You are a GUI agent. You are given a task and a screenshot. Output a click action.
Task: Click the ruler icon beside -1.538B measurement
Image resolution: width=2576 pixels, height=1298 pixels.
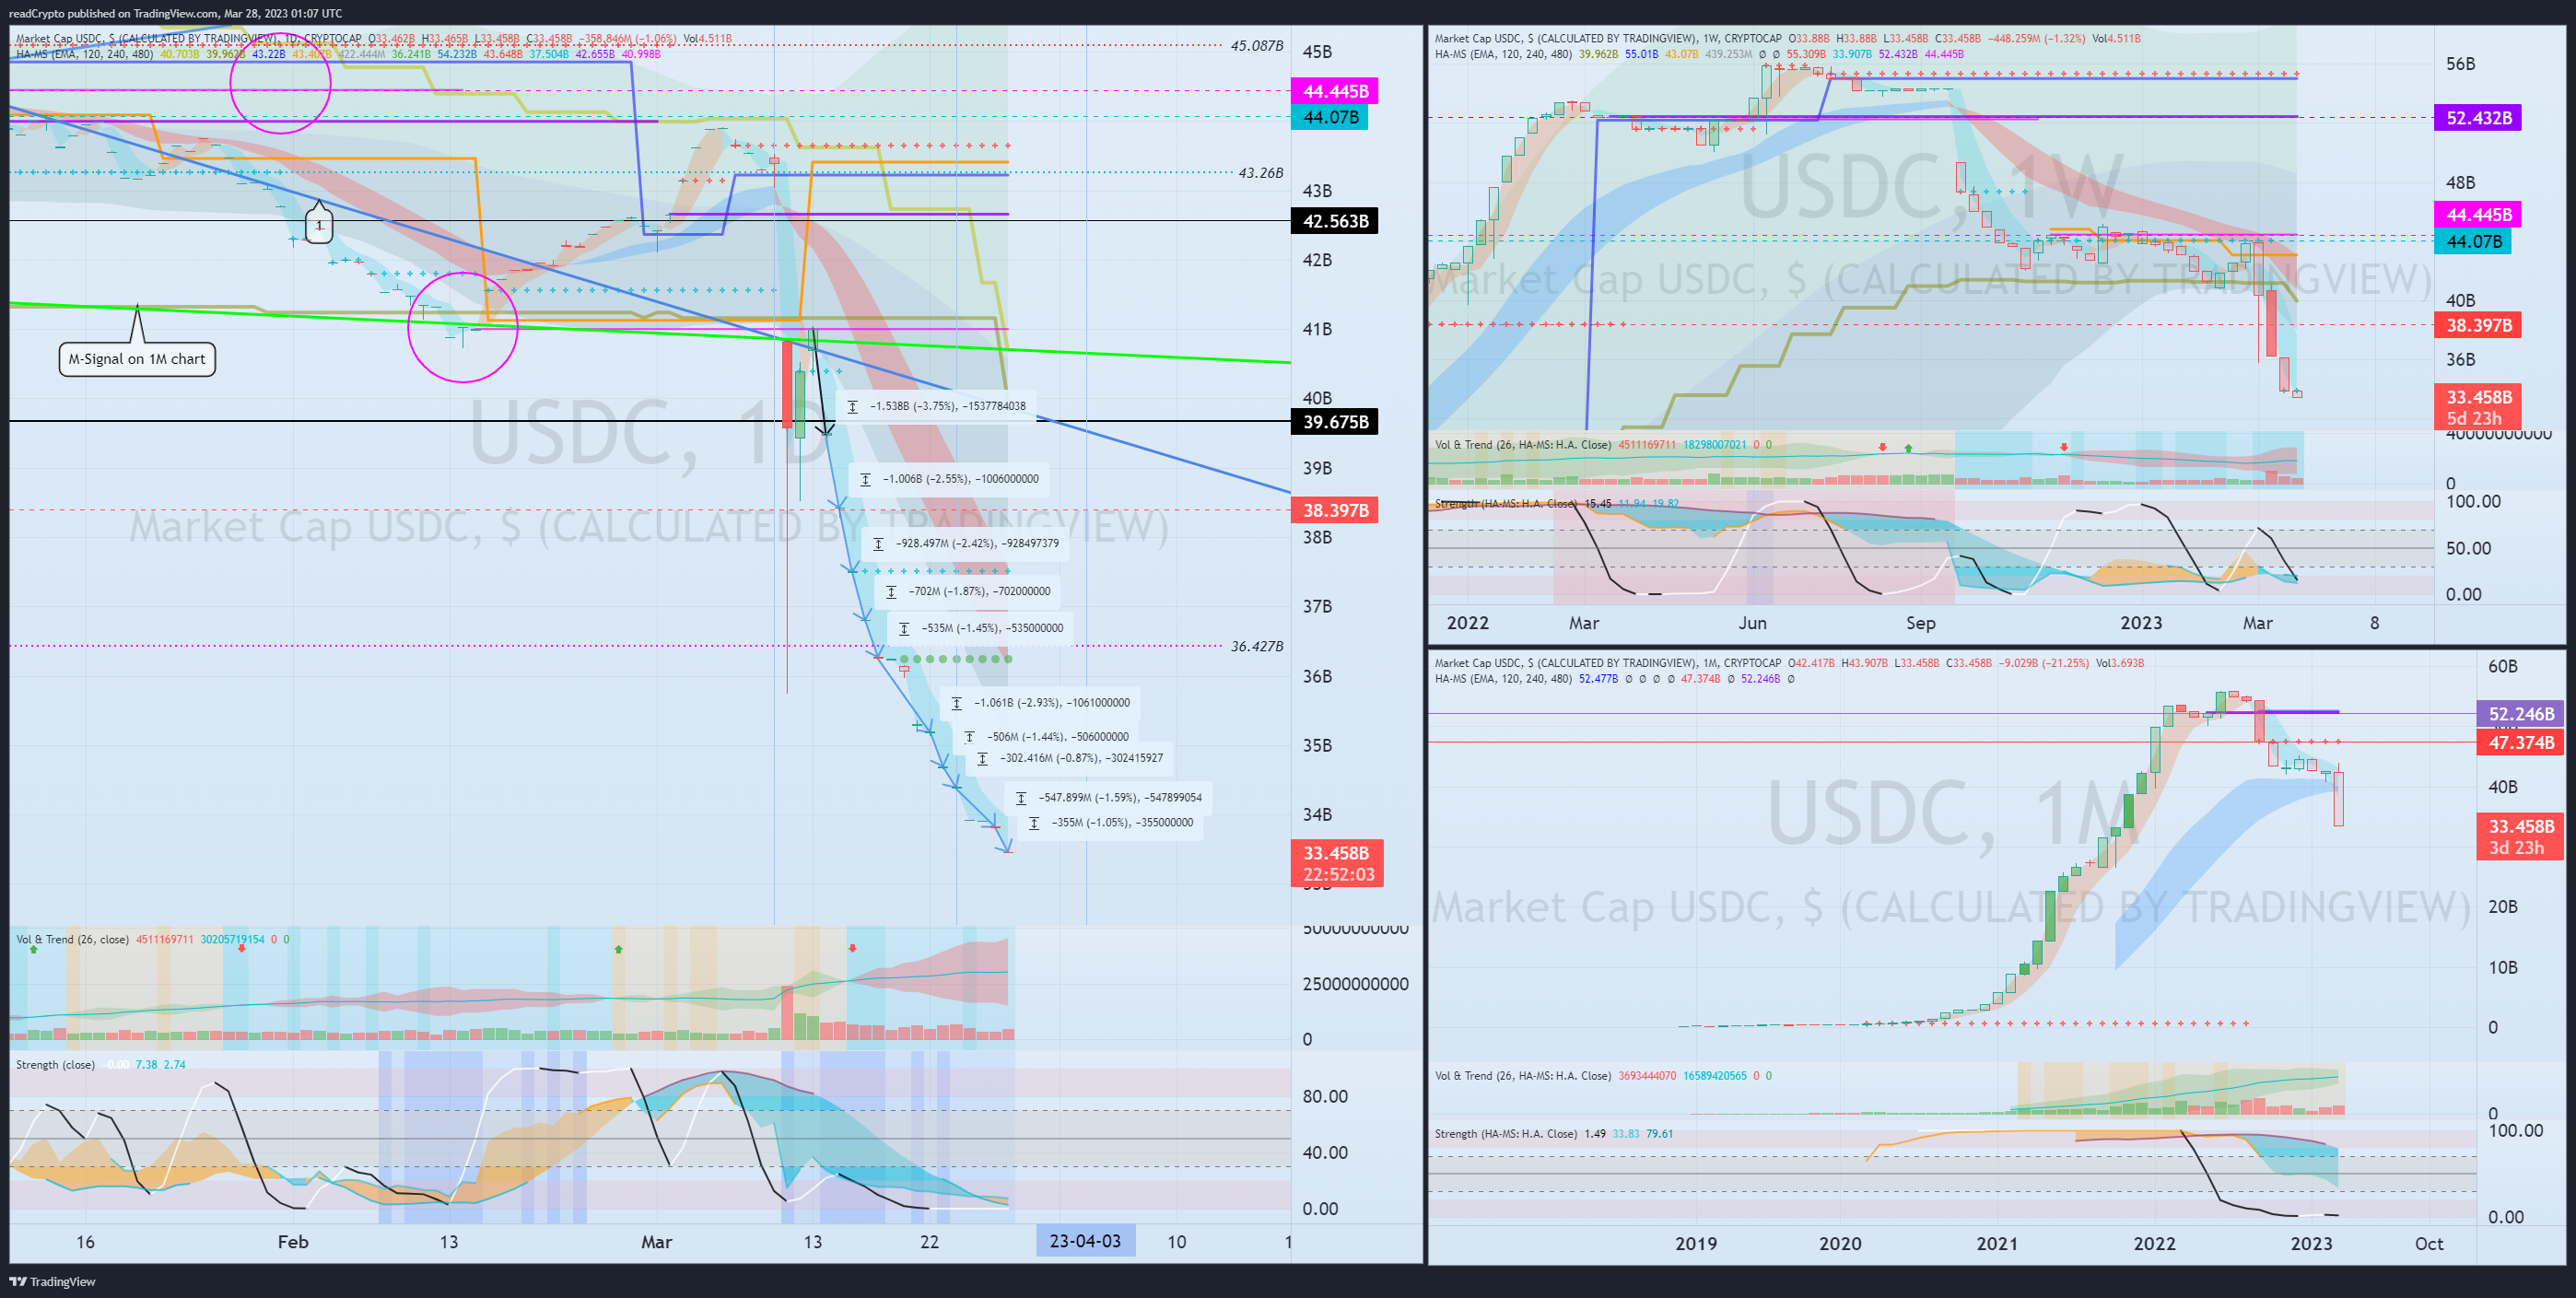pyautogui.click(x=852, y=406)
